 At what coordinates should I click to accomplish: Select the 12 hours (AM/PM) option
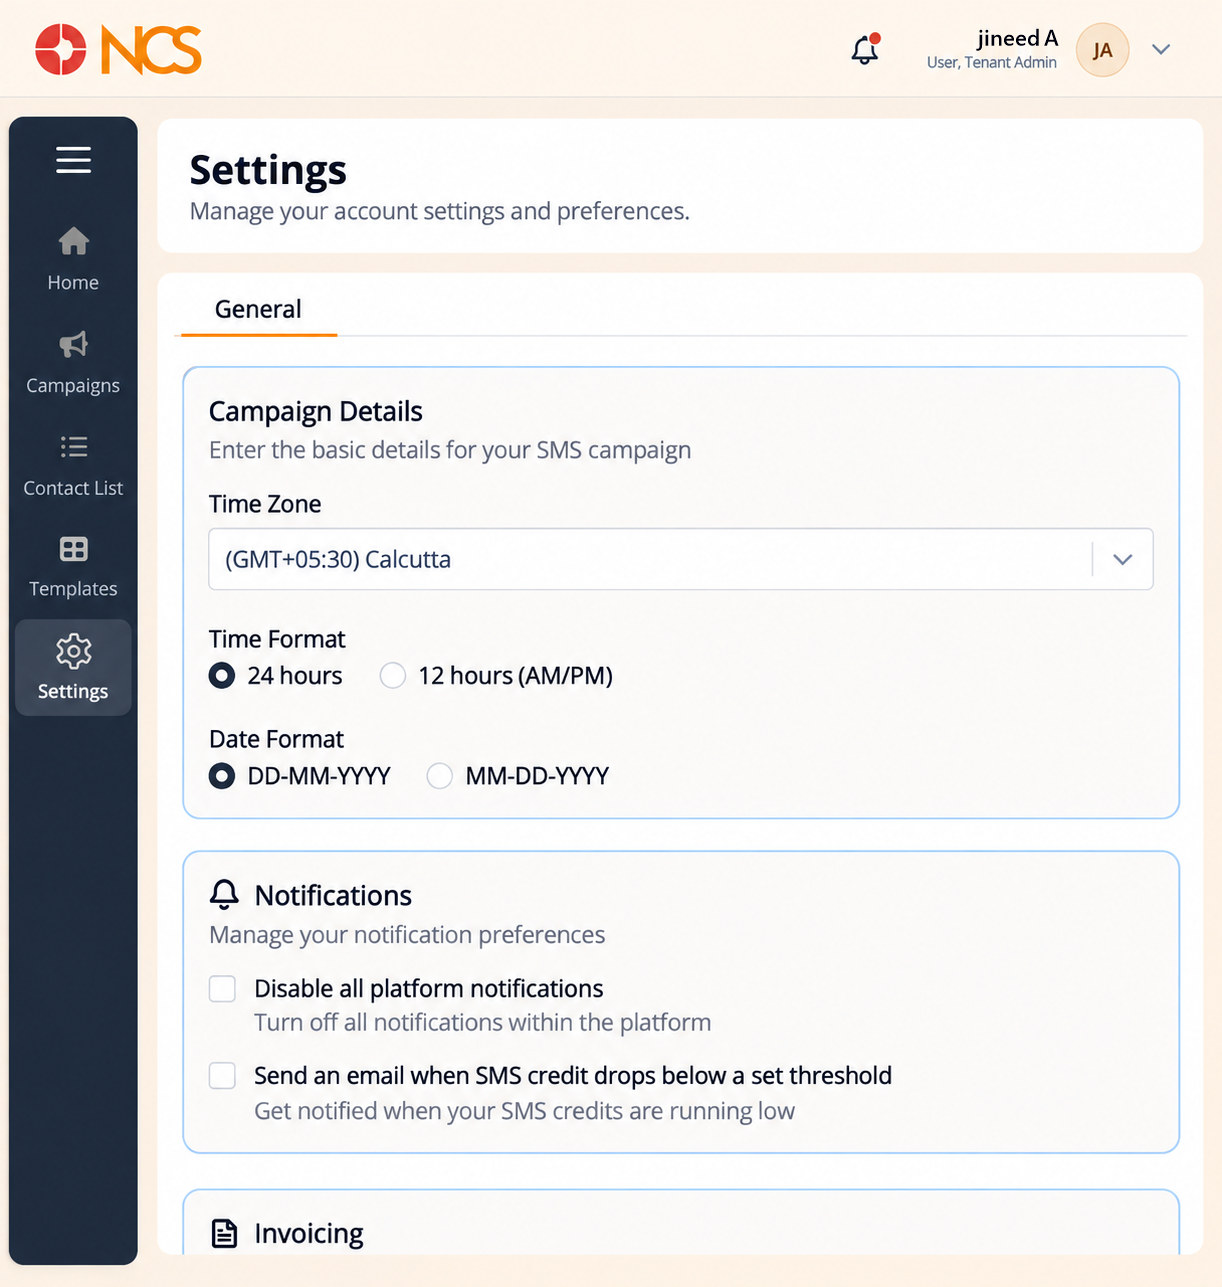pyautogui.click(x=393, y=676)
